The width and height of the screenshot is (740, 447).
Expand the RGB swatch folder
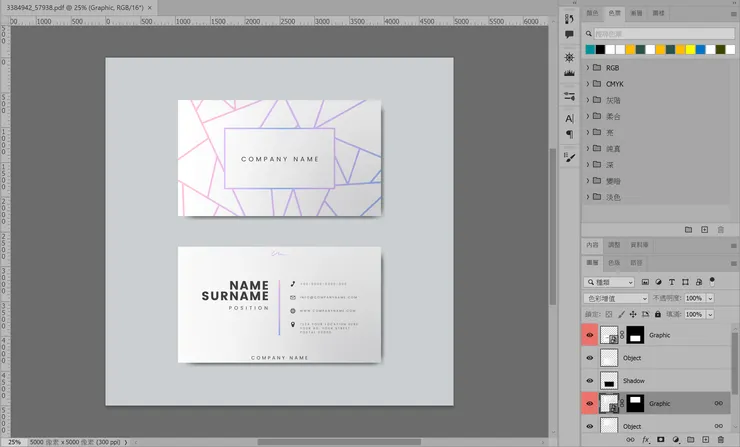click(x=588, y=68)
